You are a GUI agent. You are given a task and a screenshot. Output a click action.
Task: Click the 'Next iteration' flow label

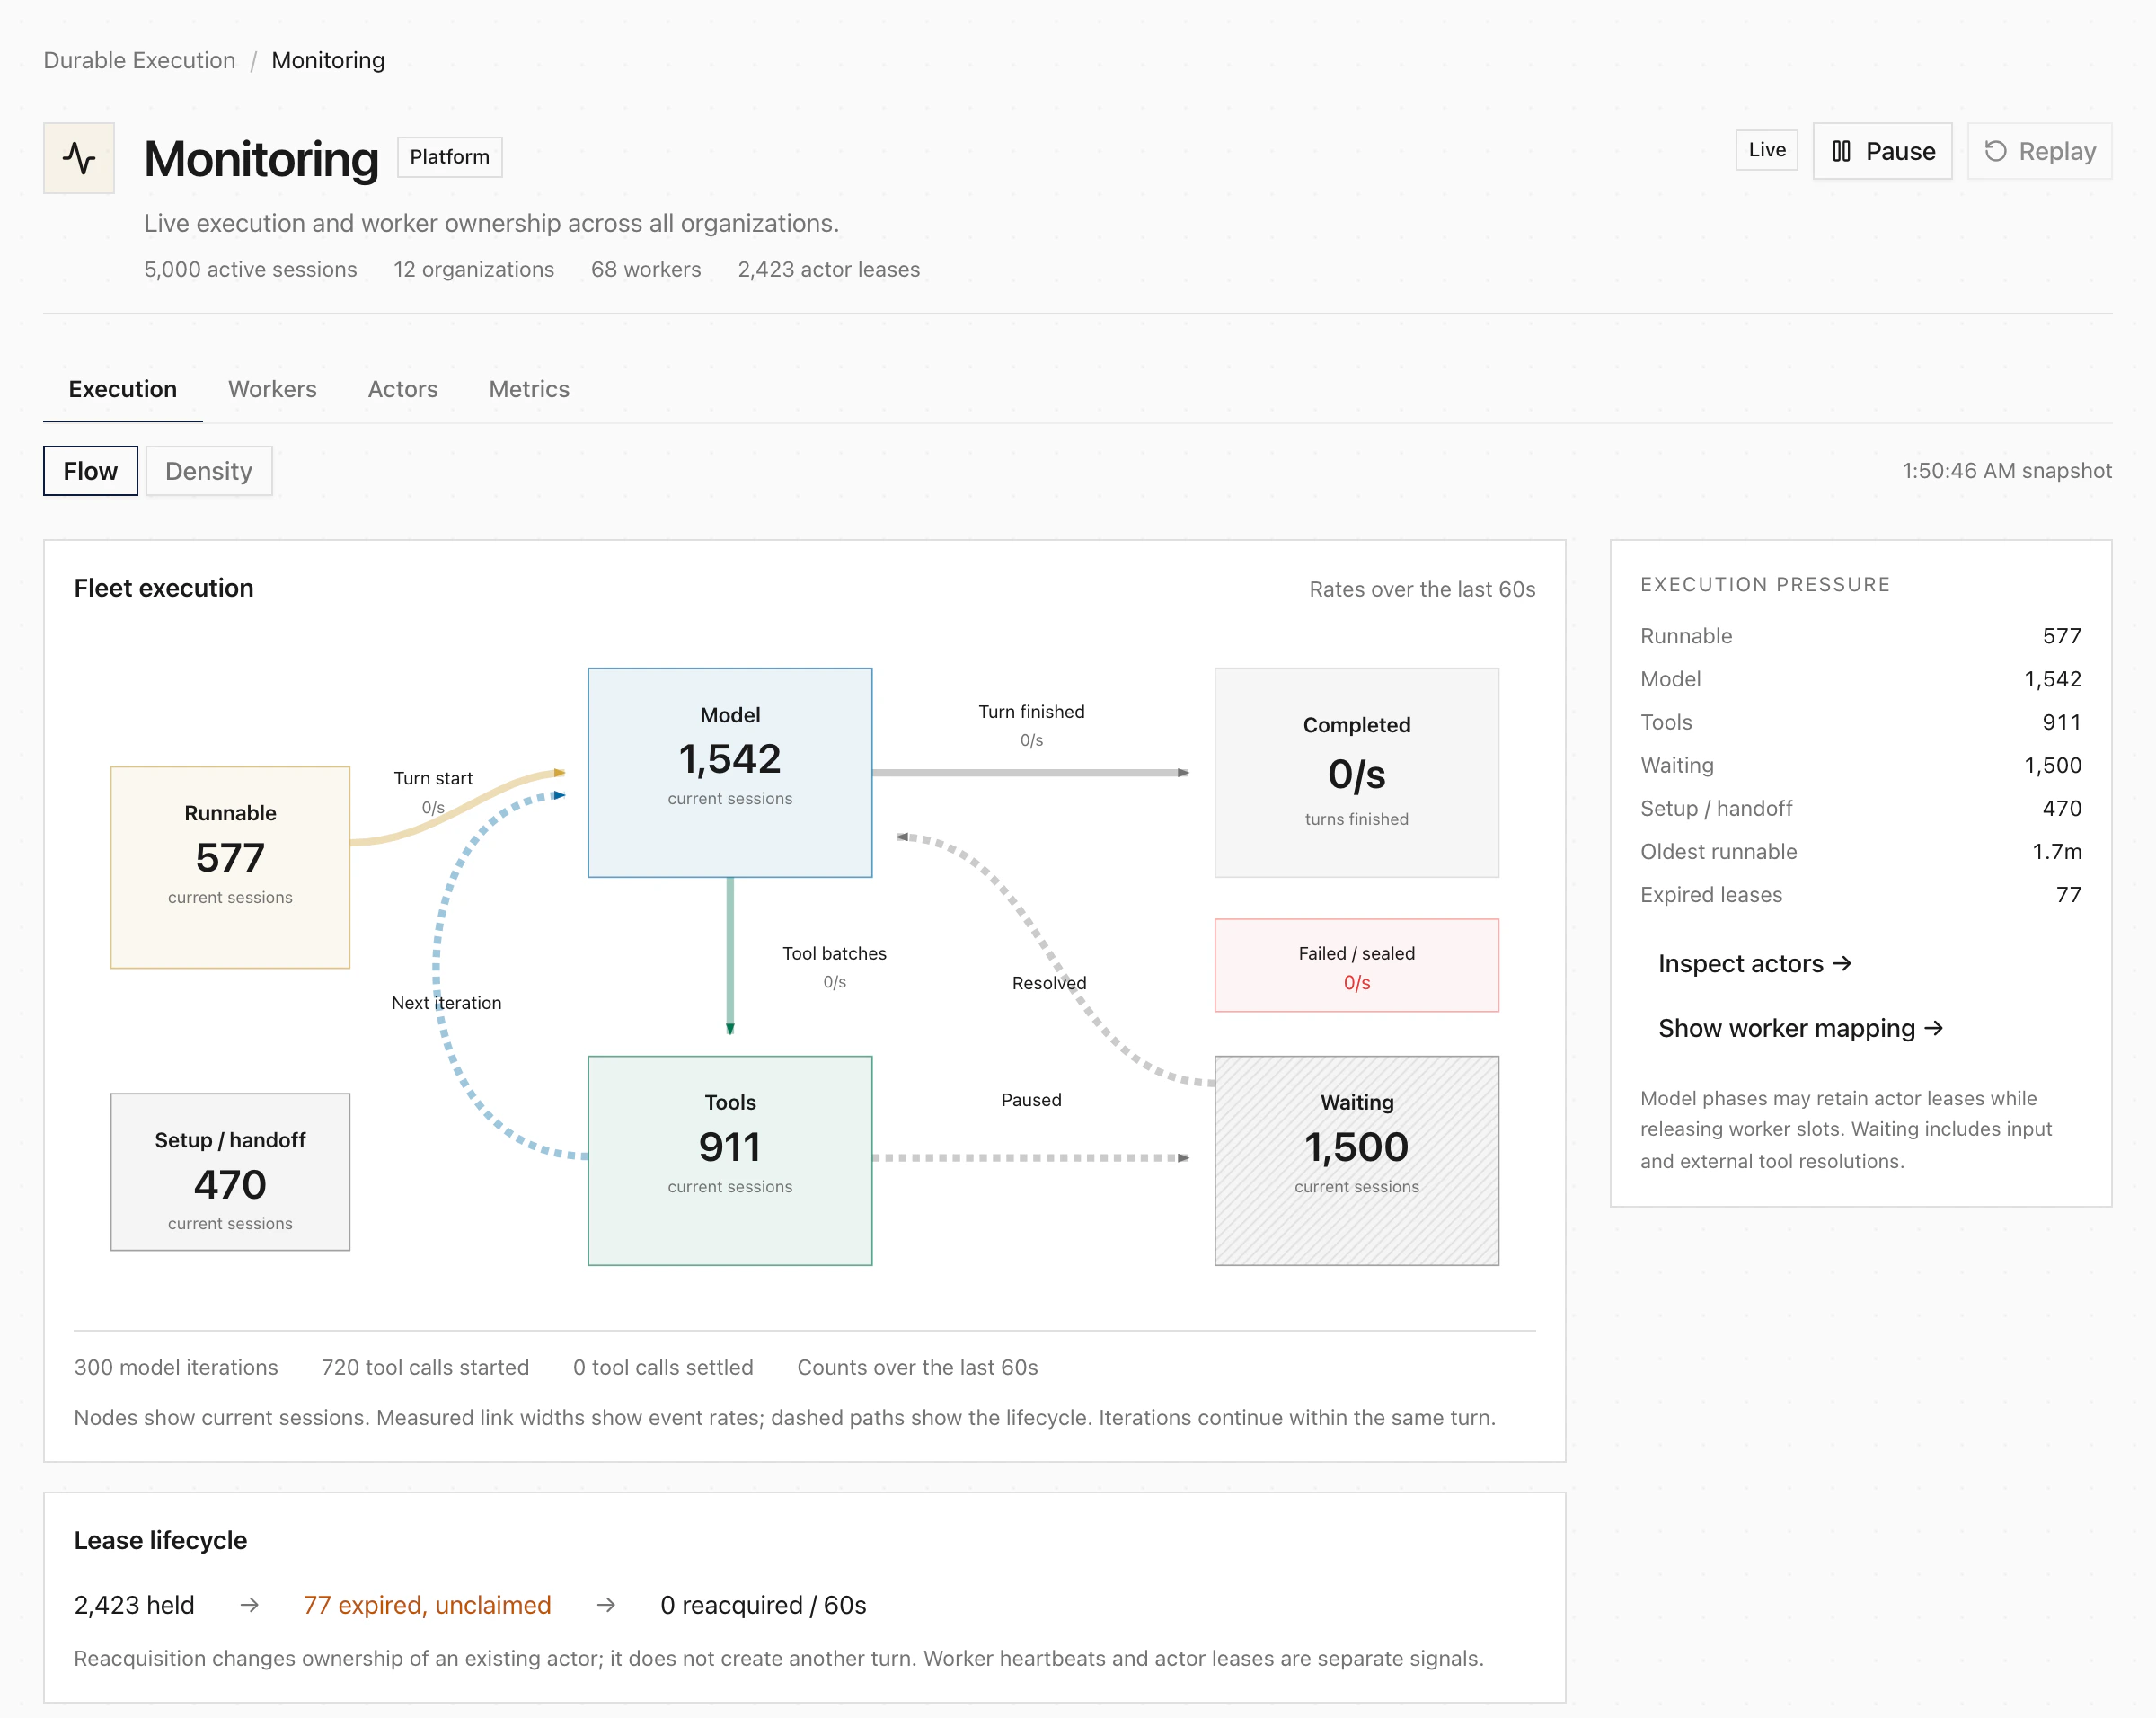point(446,1003)
